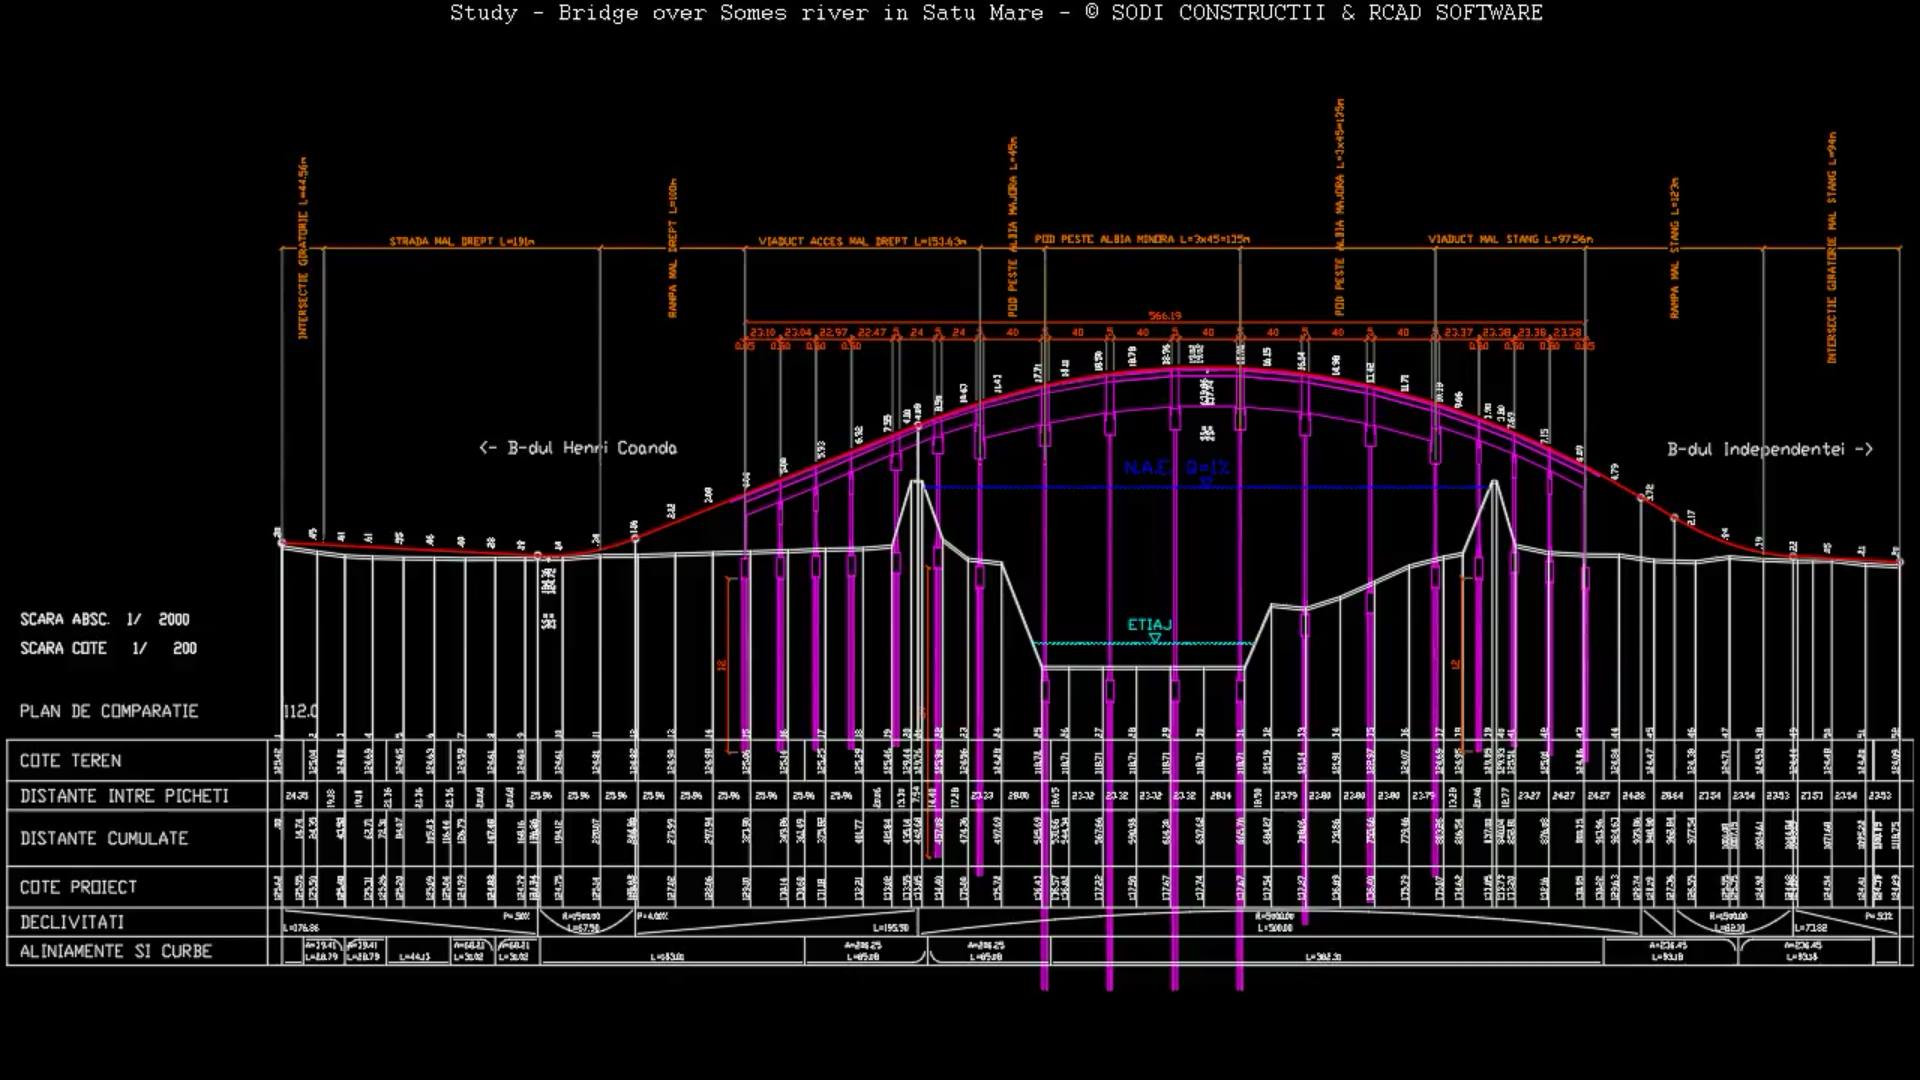Click the N.A.E. level triangle marker
Screen dimensions: 1920x1080
[1206, 482]
